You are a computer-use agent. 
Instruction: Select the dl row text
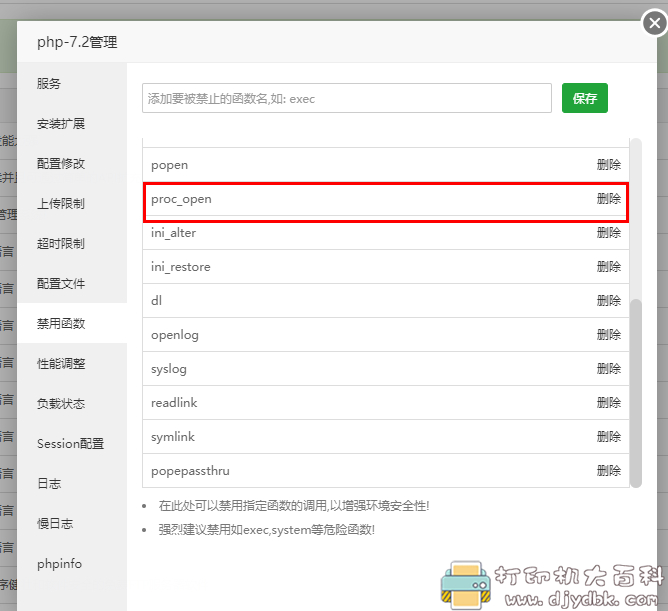(156, 301)
